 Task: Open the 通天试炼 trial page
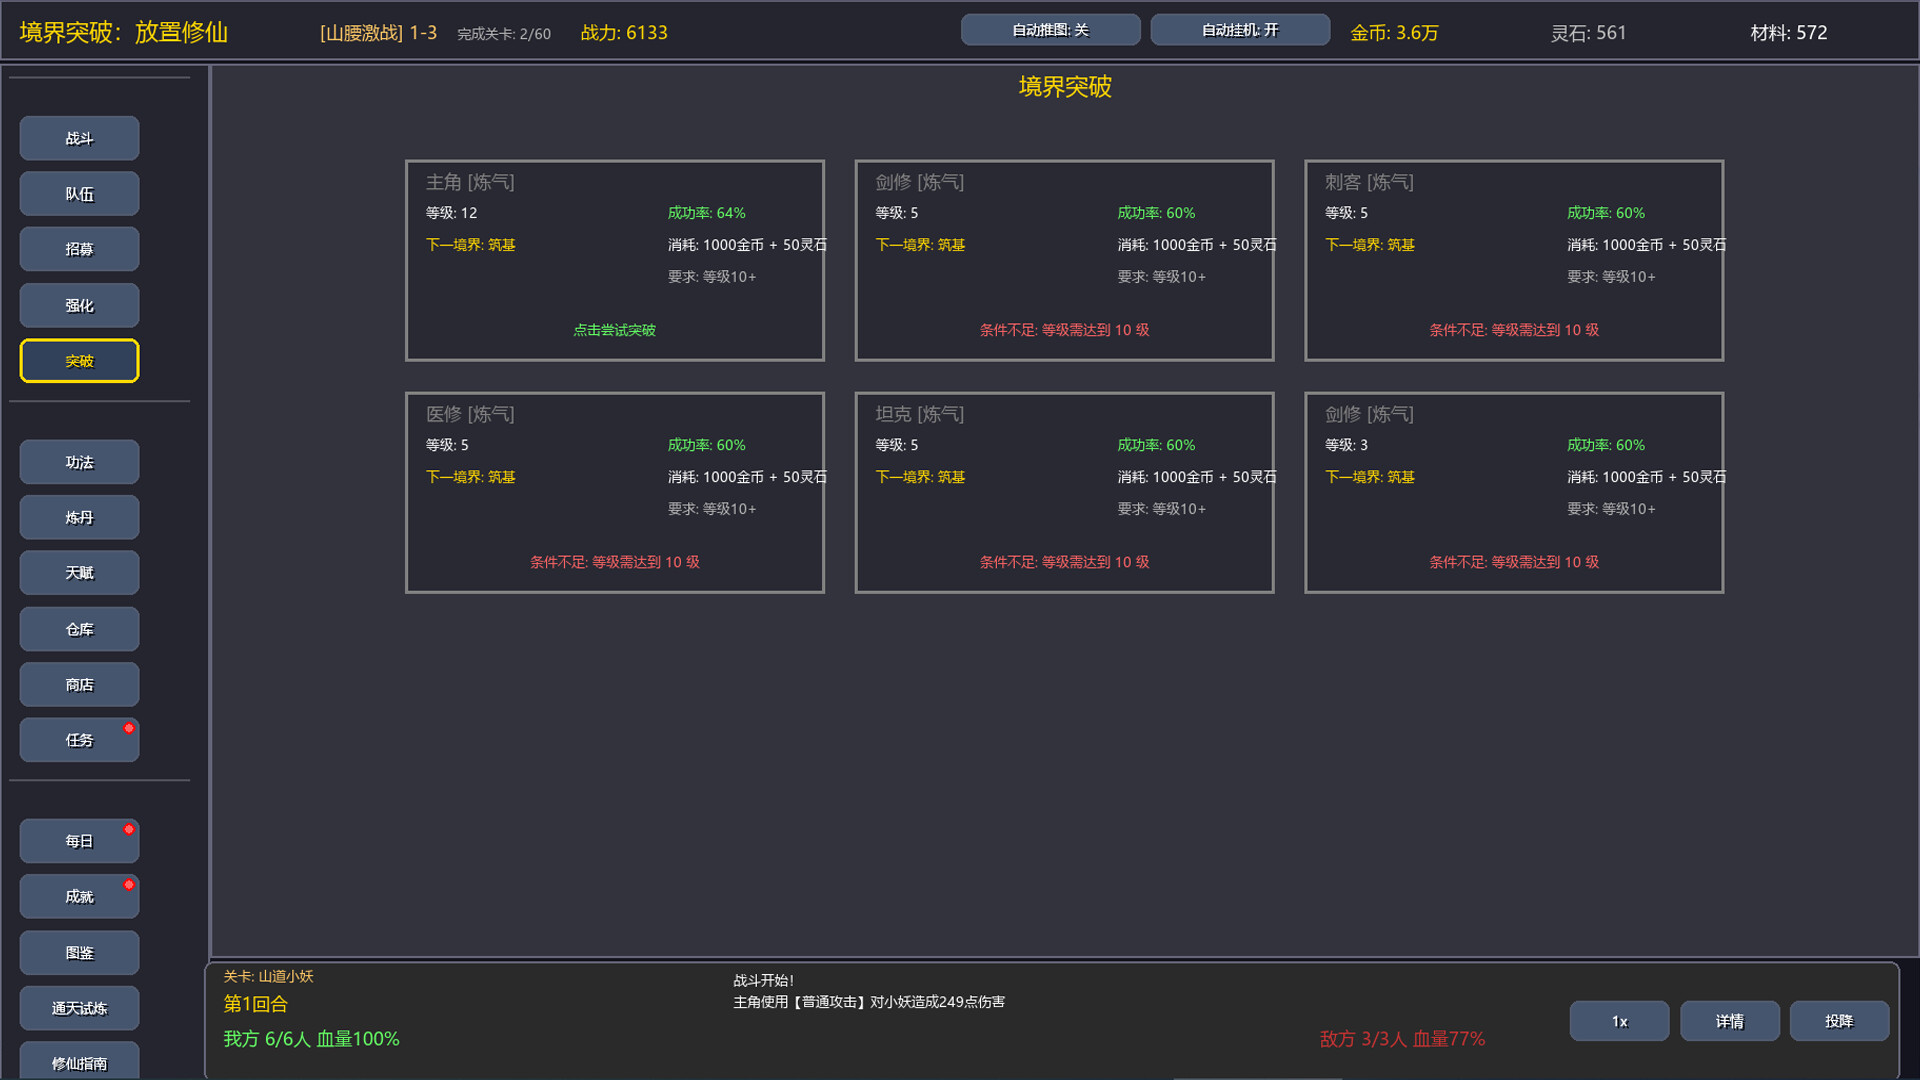point(79,1008)
